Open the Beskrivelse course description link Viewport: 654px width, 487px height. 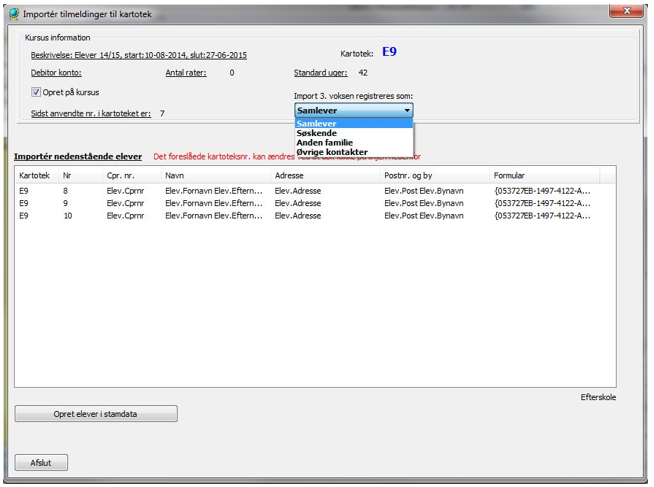click(138, 55)
